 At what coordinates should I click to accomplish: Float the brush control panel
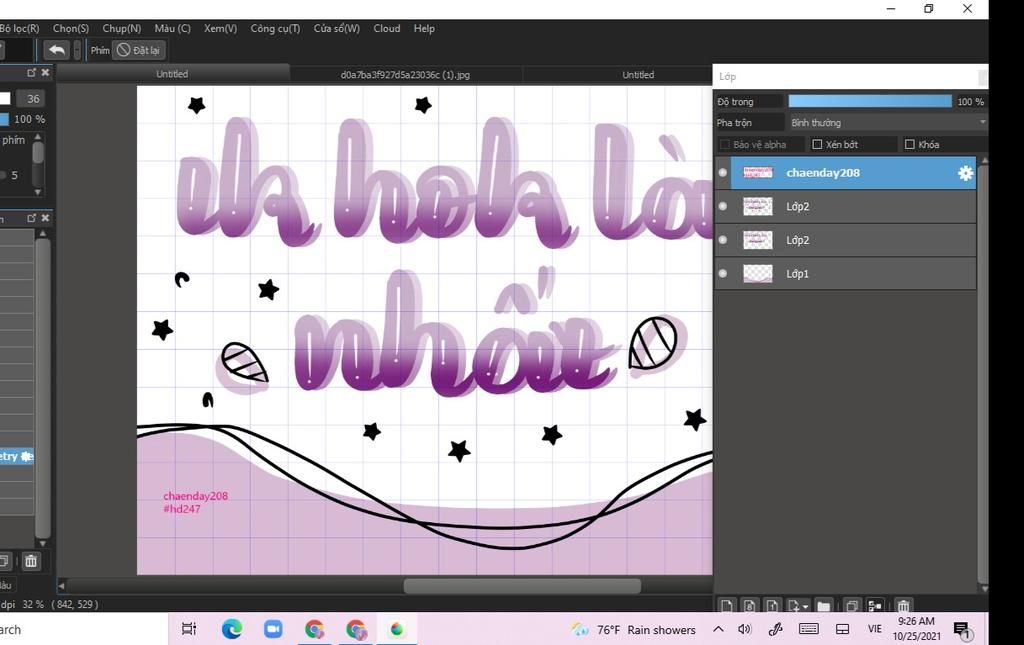click(31, 72)
